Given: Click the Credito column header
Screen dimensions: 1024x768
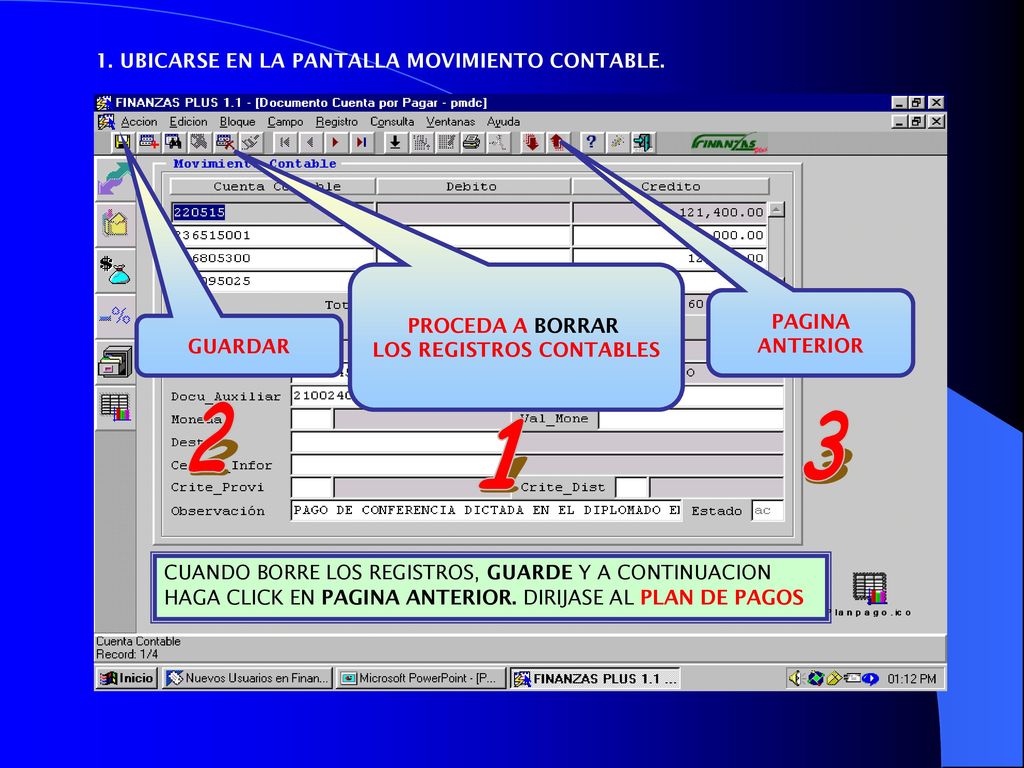Looking at the screenshot, I should point(670,187).
